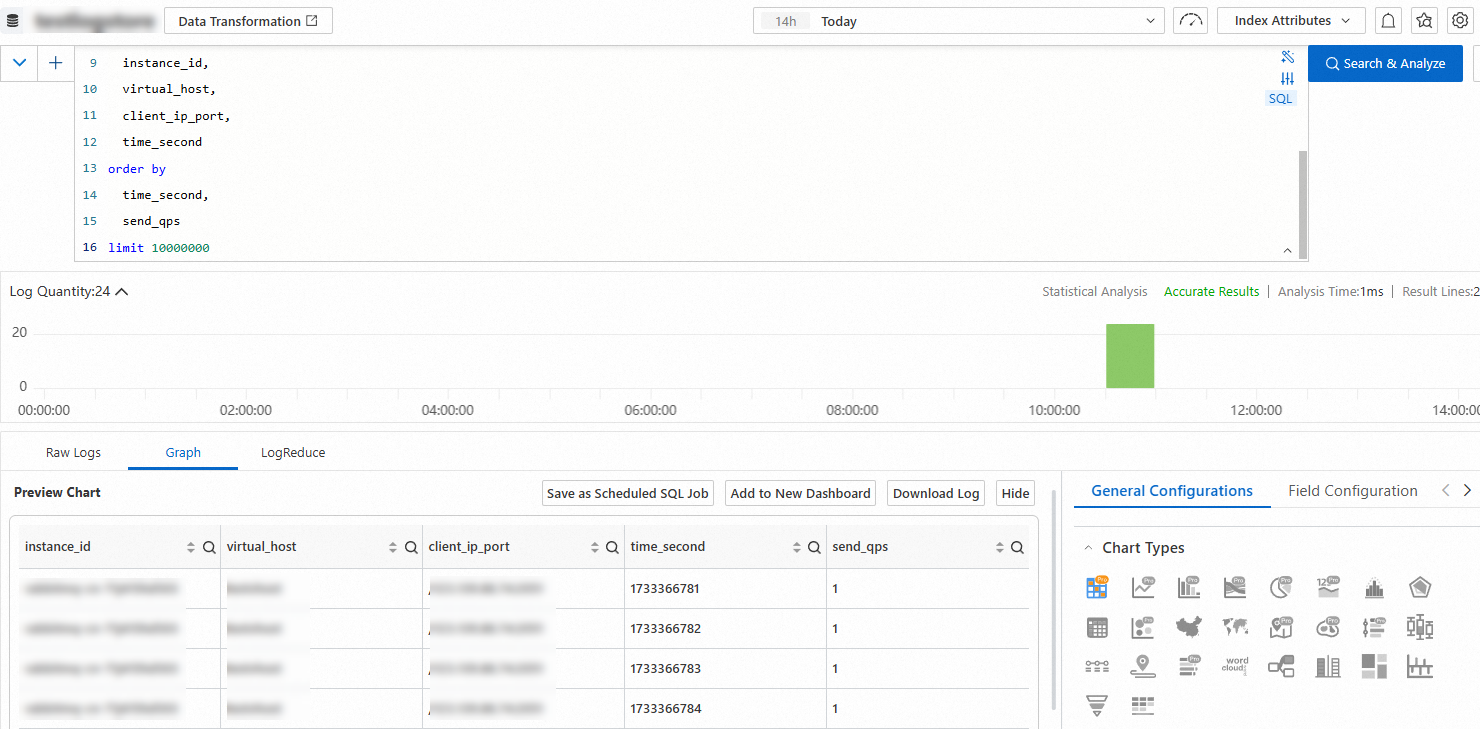
Task: Toggle the SQL mode label
Action: coord(1280,98)
